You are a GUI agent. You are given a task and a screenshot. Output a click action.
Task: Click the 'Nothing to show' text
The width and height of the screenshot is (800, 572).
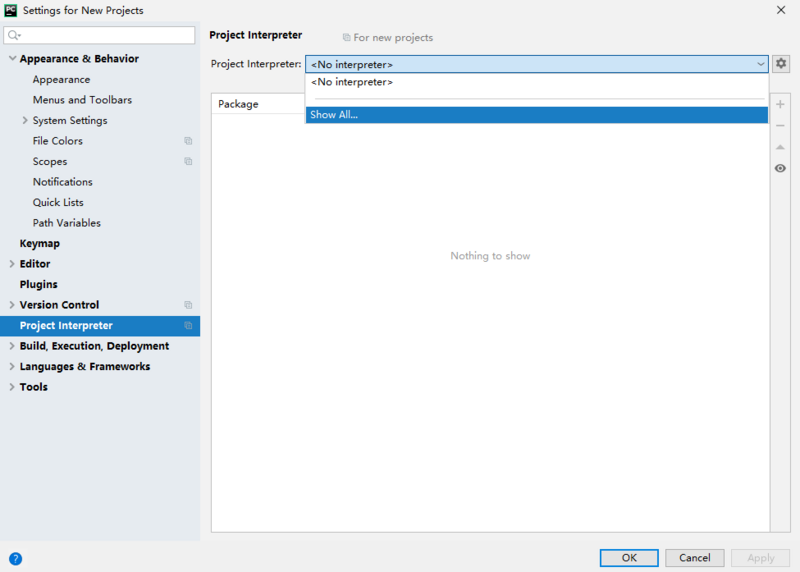490,256
